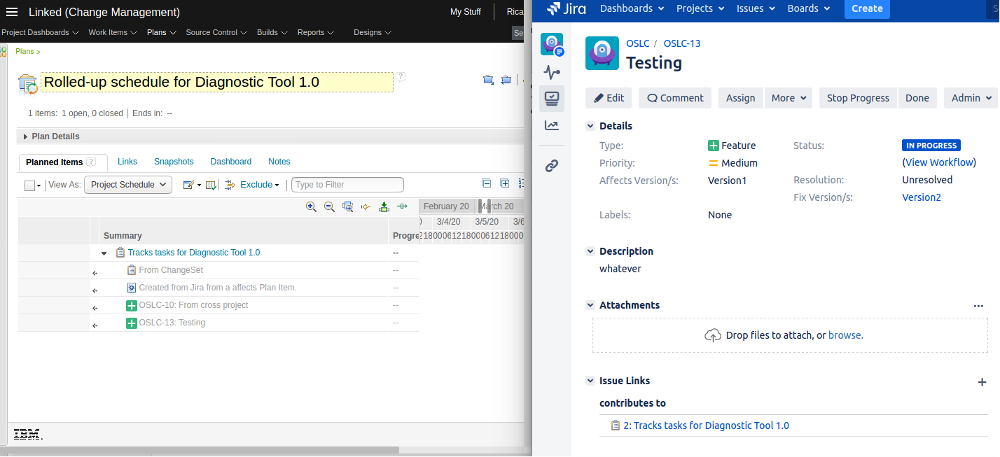1000x457 pixels.
Task: Open Project Dashboards menu
Action: click(x=40, y=32)
